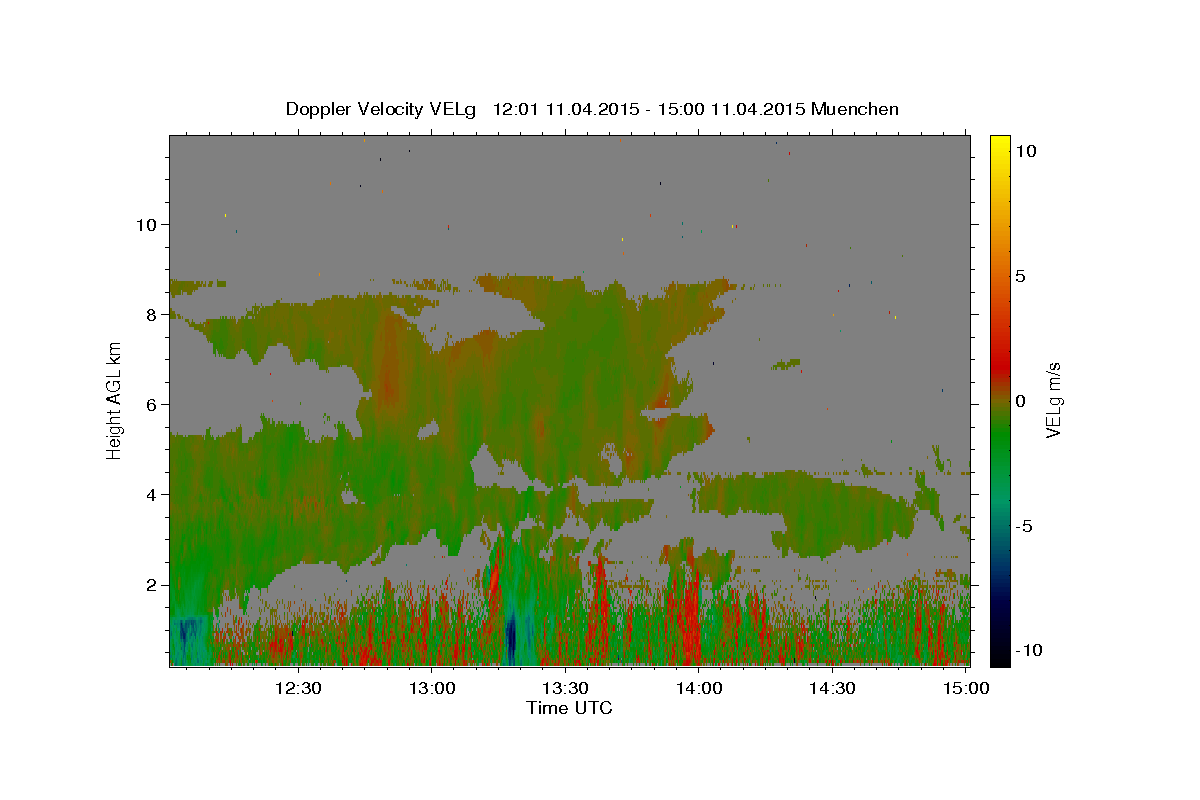Click the colorbar value -5 label
Image resolution: width=1200 pixels, height=800 pixels.
1024,526
